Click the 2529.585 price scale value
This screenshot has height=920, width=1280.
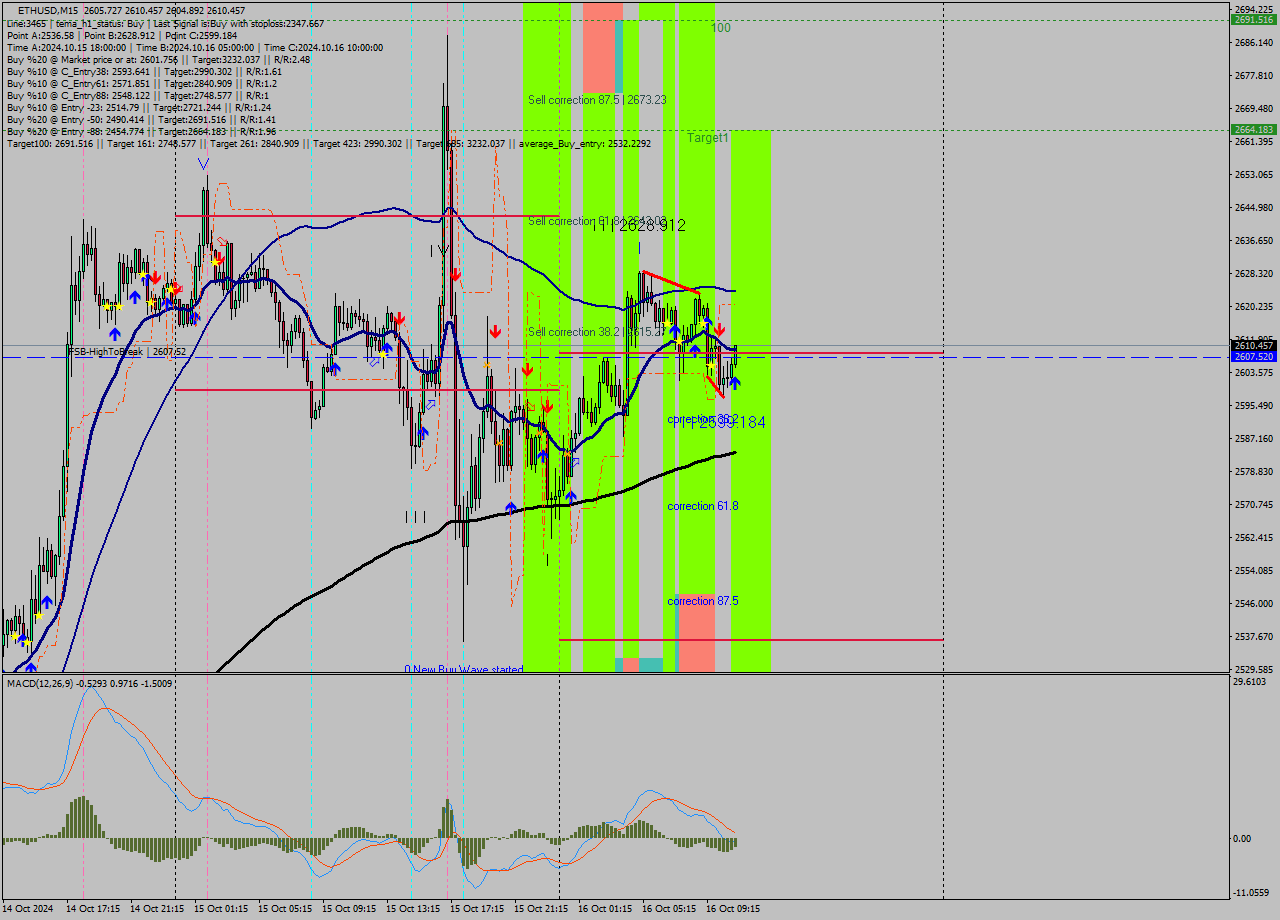pos(1253,669)
